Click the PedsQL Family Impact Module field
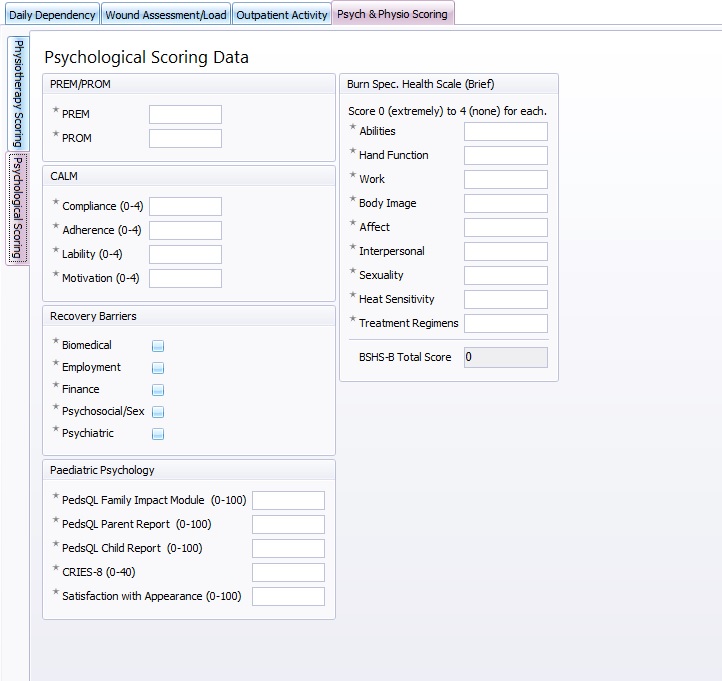Image resolution: width=722 pixels, height=681 pixels. point(288,501)
